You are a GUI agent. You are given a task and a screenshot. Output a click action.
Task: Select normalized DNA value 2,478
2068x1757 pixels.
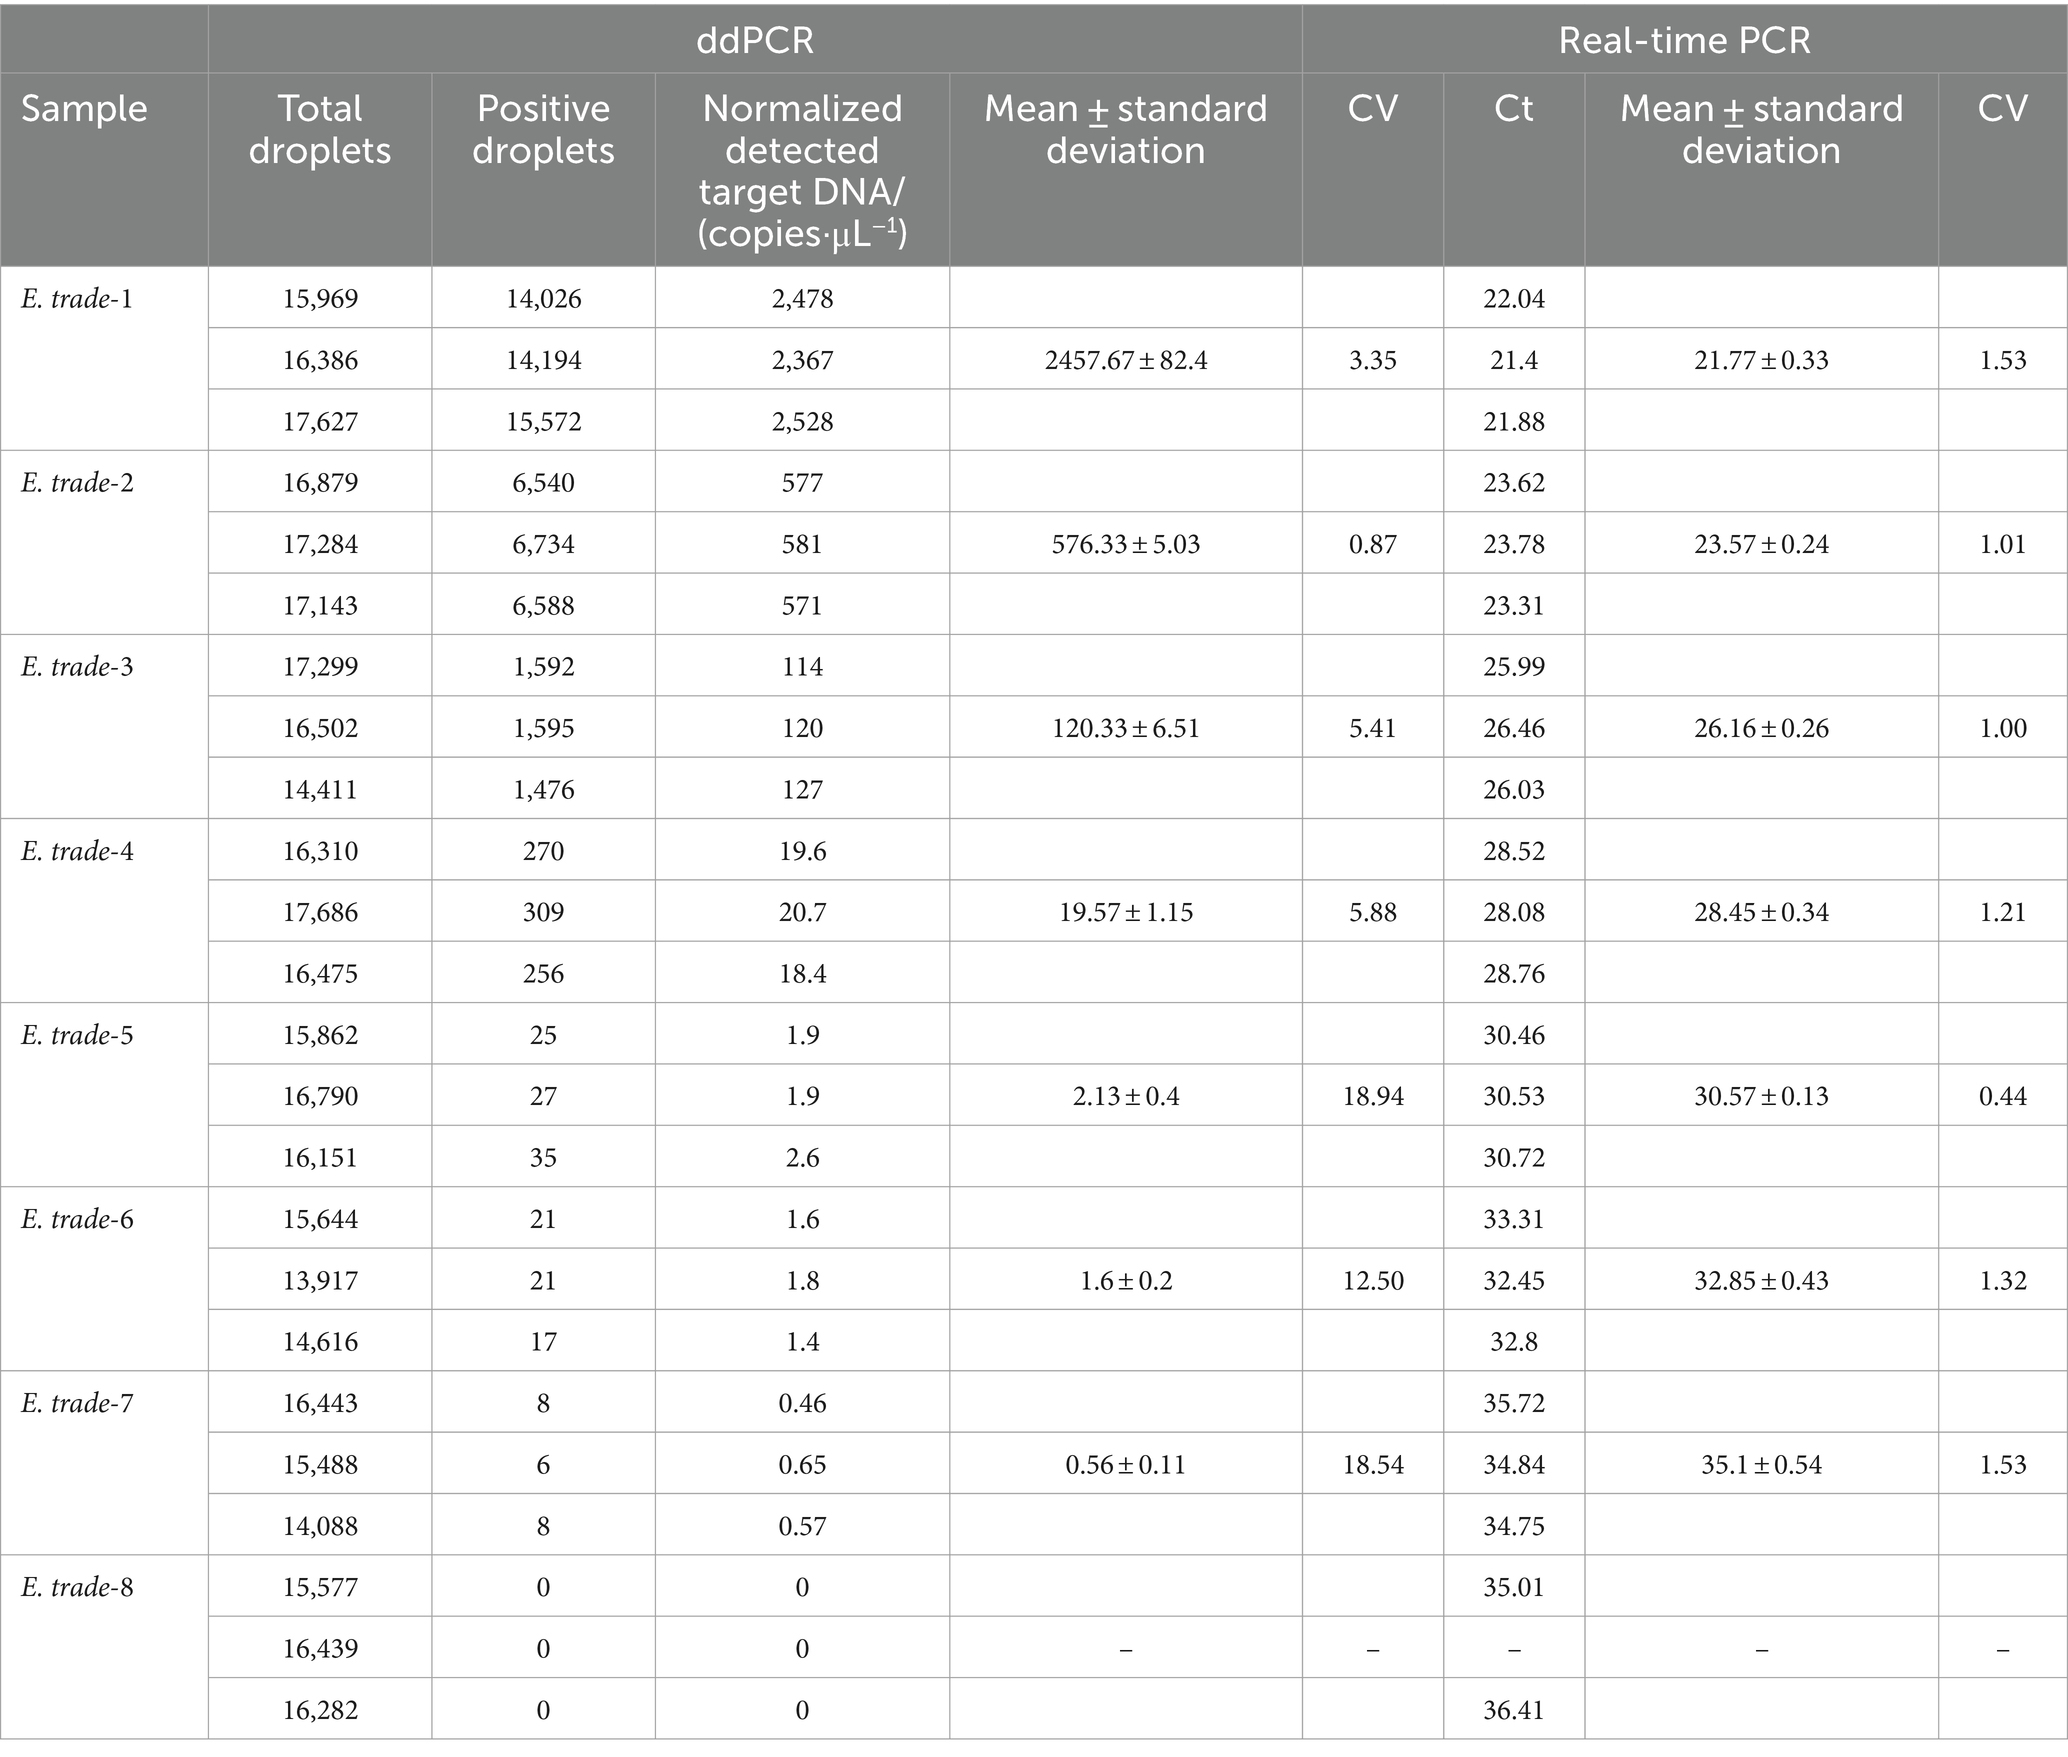click(802, 298)
